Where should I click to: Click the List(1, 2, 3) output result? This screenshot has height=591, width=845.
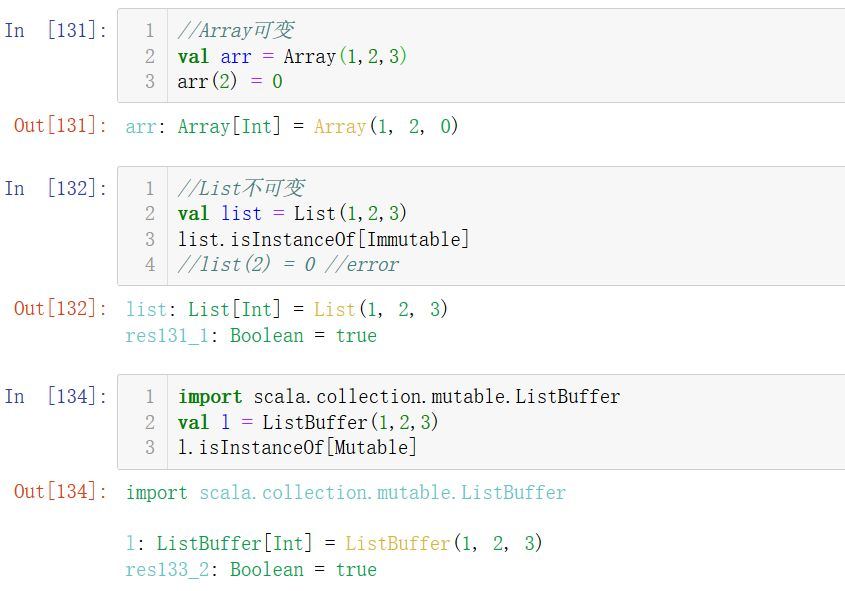click(x=381, y=309)
